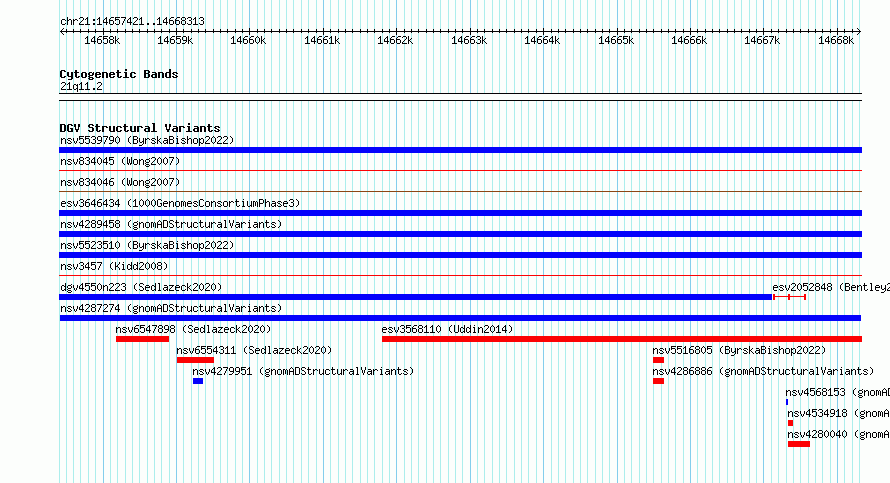
Task: Open the nsv3457 (Kidd2008) label
Action: click(x=114, y=266)
